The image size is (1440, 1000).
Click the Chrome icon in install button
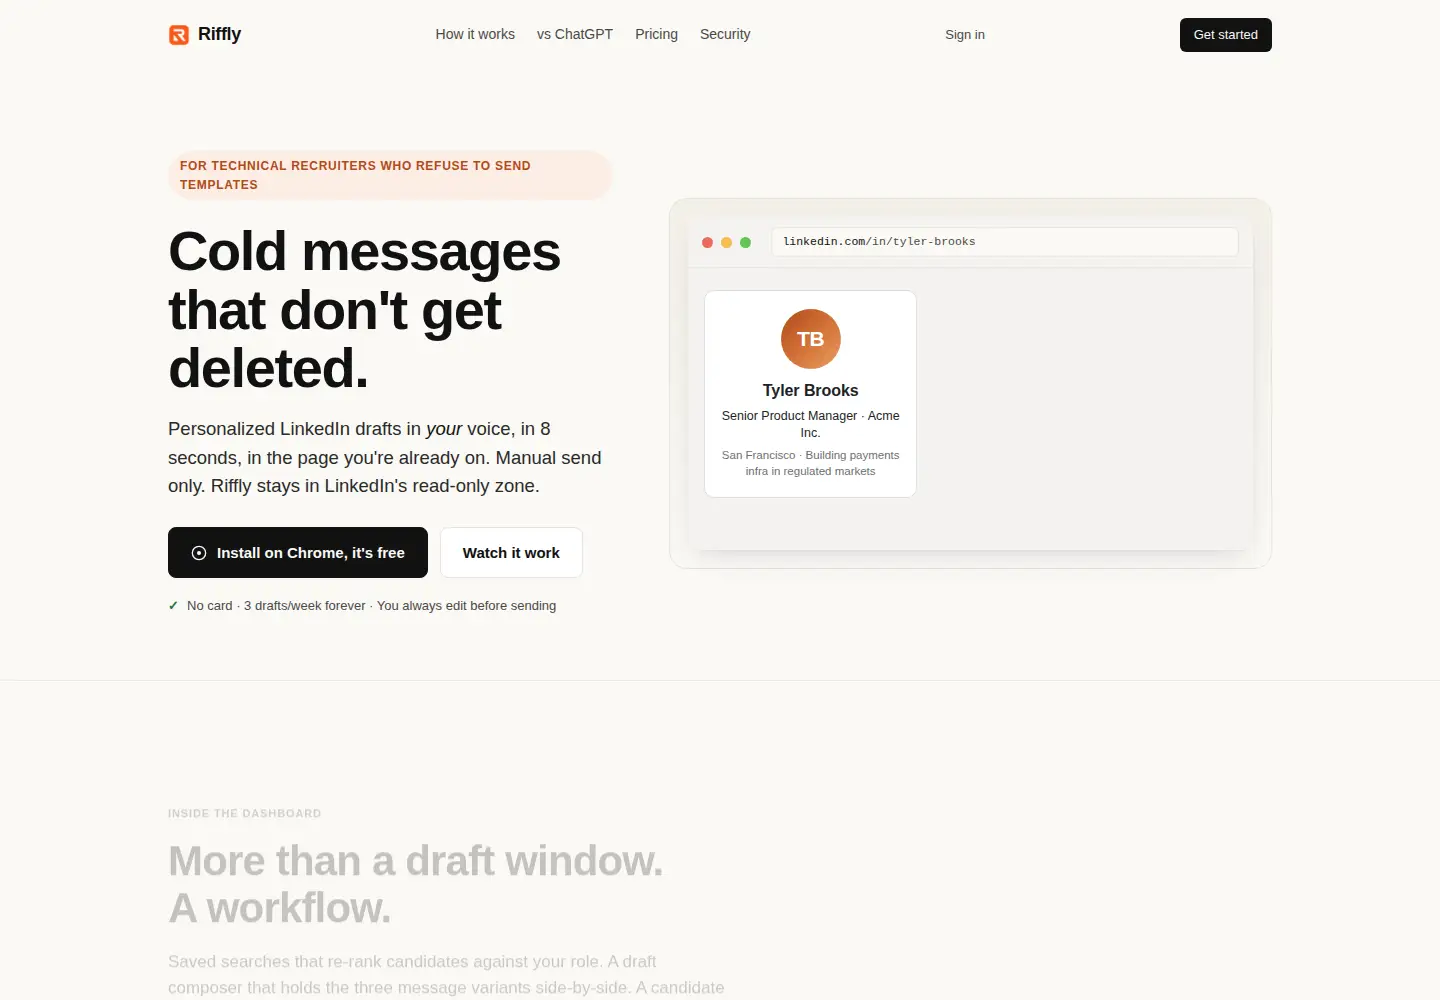pos(199,553)
